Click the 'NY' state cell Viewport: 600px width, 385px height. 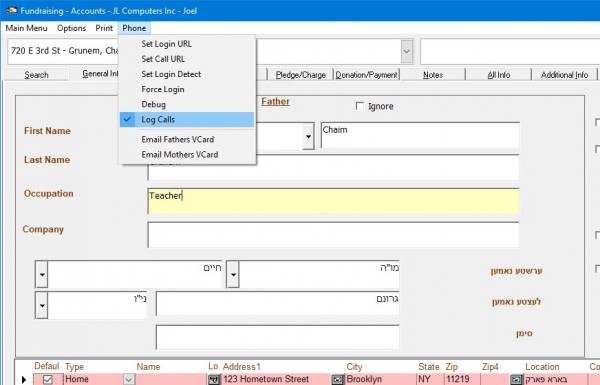(430, 379)
